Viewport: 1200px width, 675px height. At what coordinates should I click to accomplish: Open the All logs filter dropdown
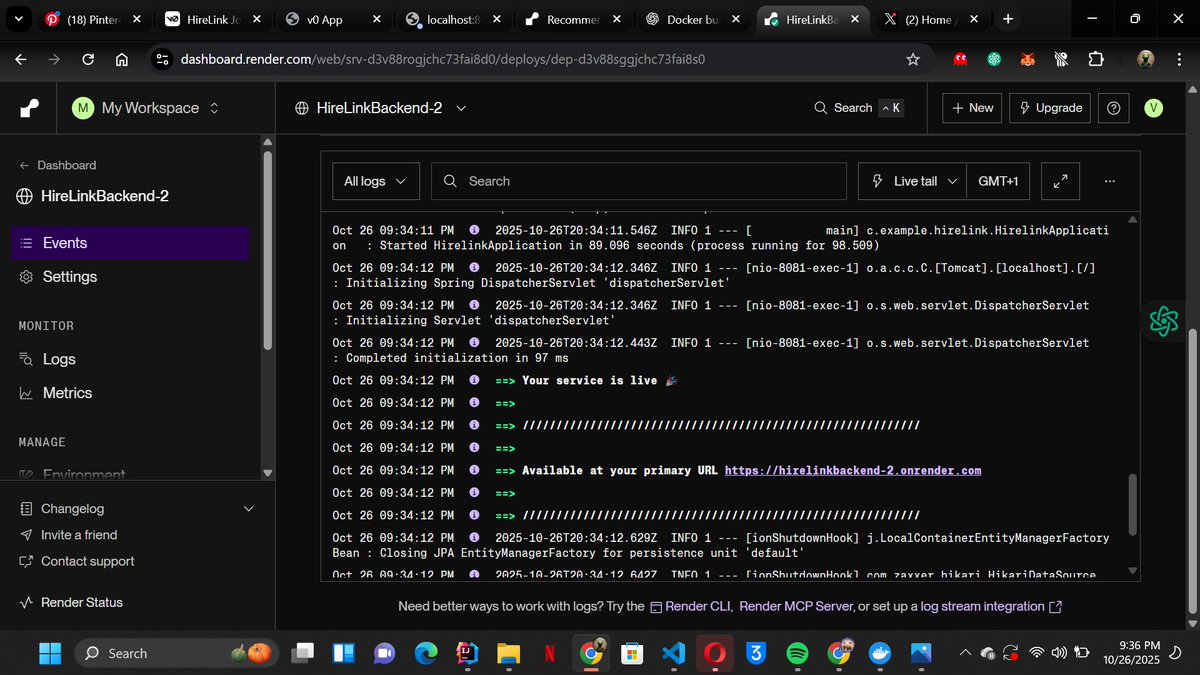click(x=374, y=181)
